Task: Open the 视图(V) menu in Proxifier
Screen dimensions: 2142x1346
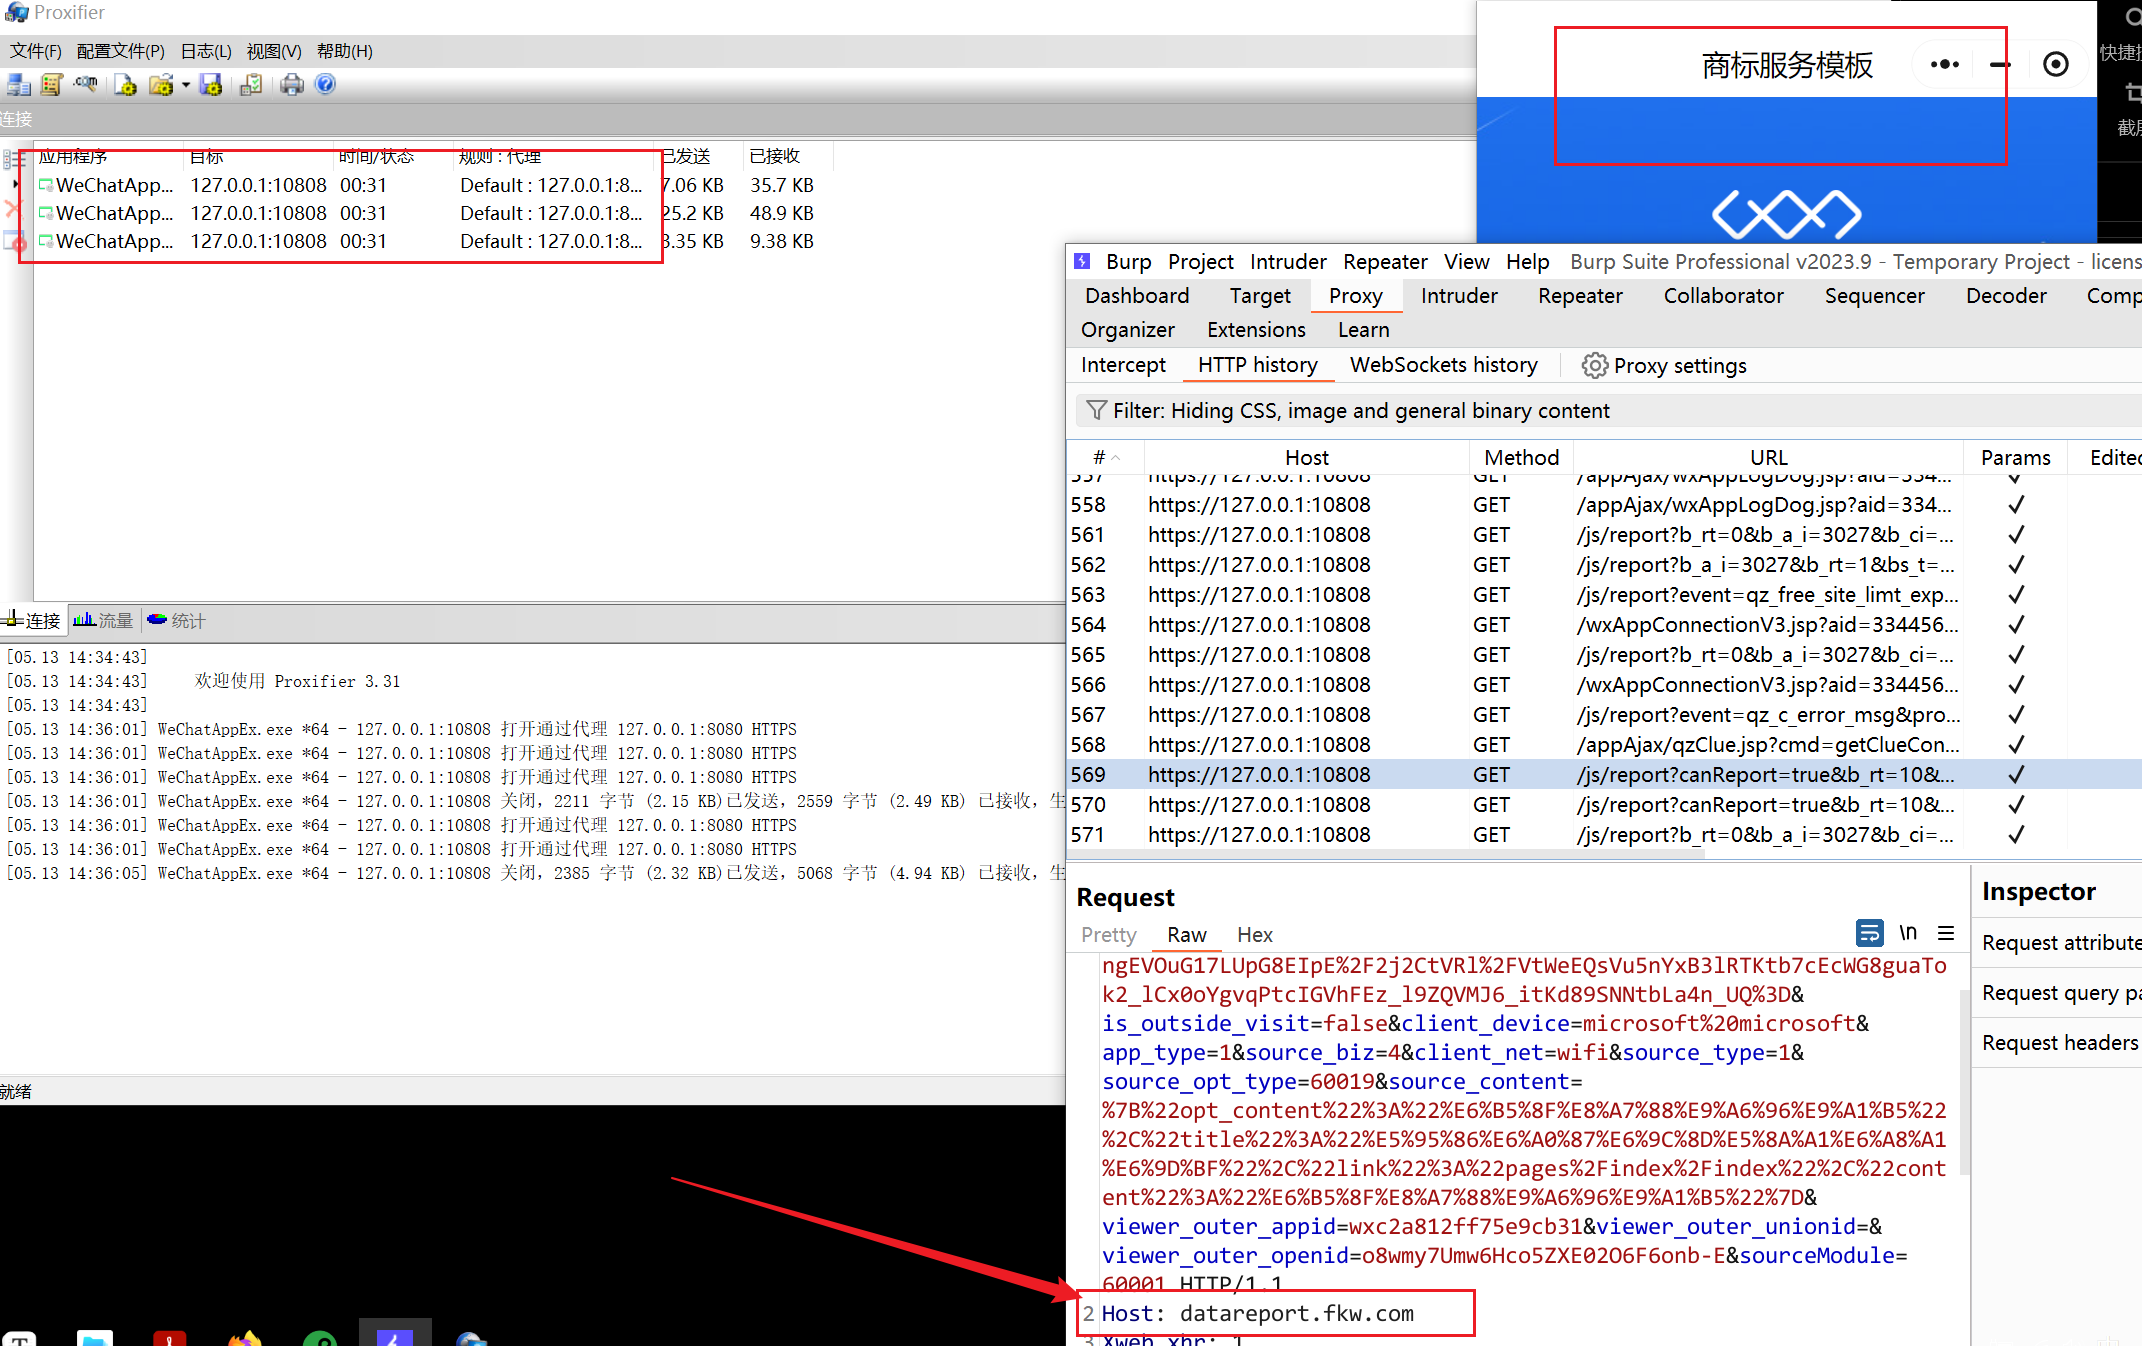Action: pos(273,51)
